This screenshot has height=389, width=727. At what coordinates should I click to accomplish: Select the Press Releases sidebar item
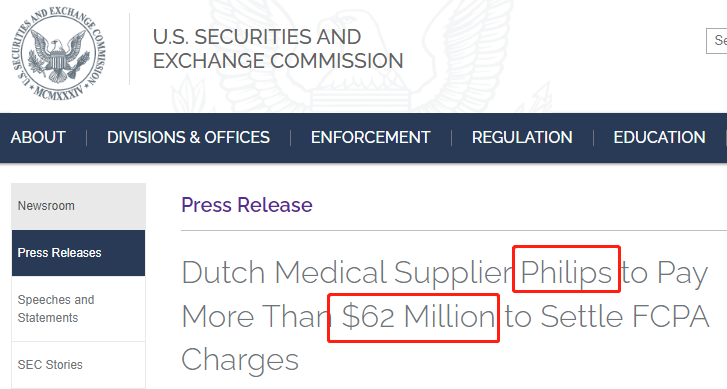(78, 253)
